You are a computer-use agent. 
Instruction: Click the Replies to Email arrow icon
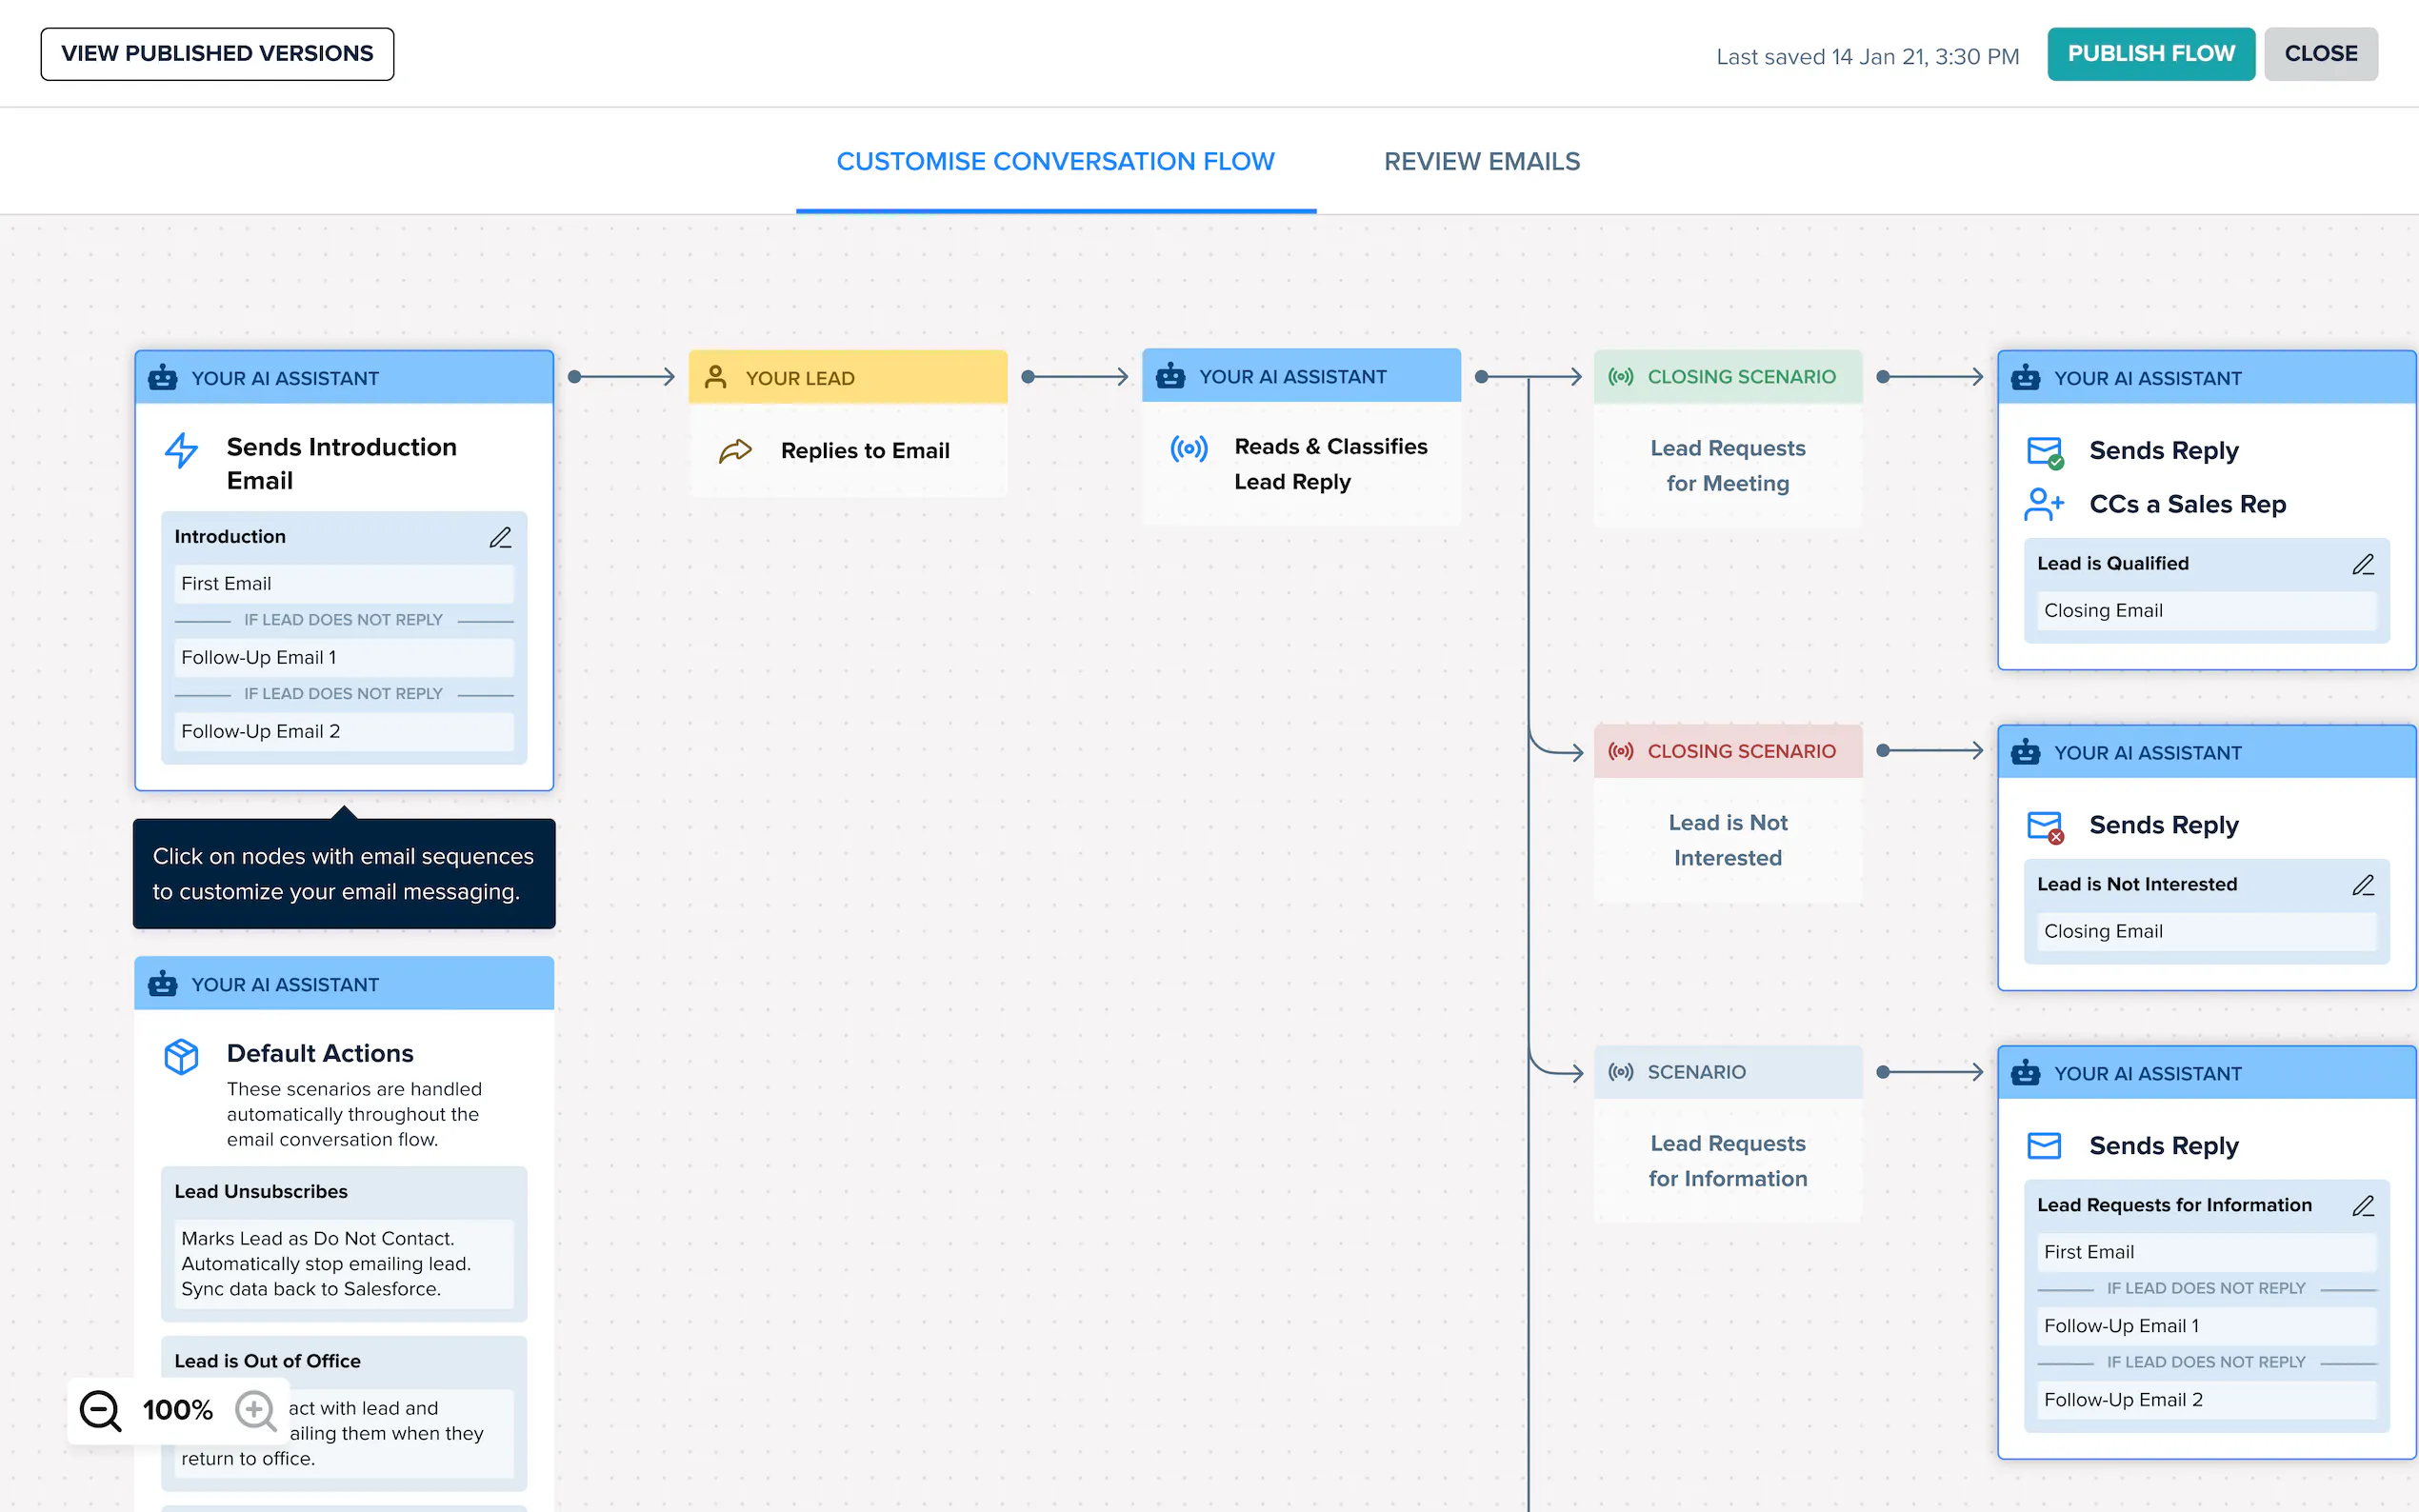click(735, 451)
